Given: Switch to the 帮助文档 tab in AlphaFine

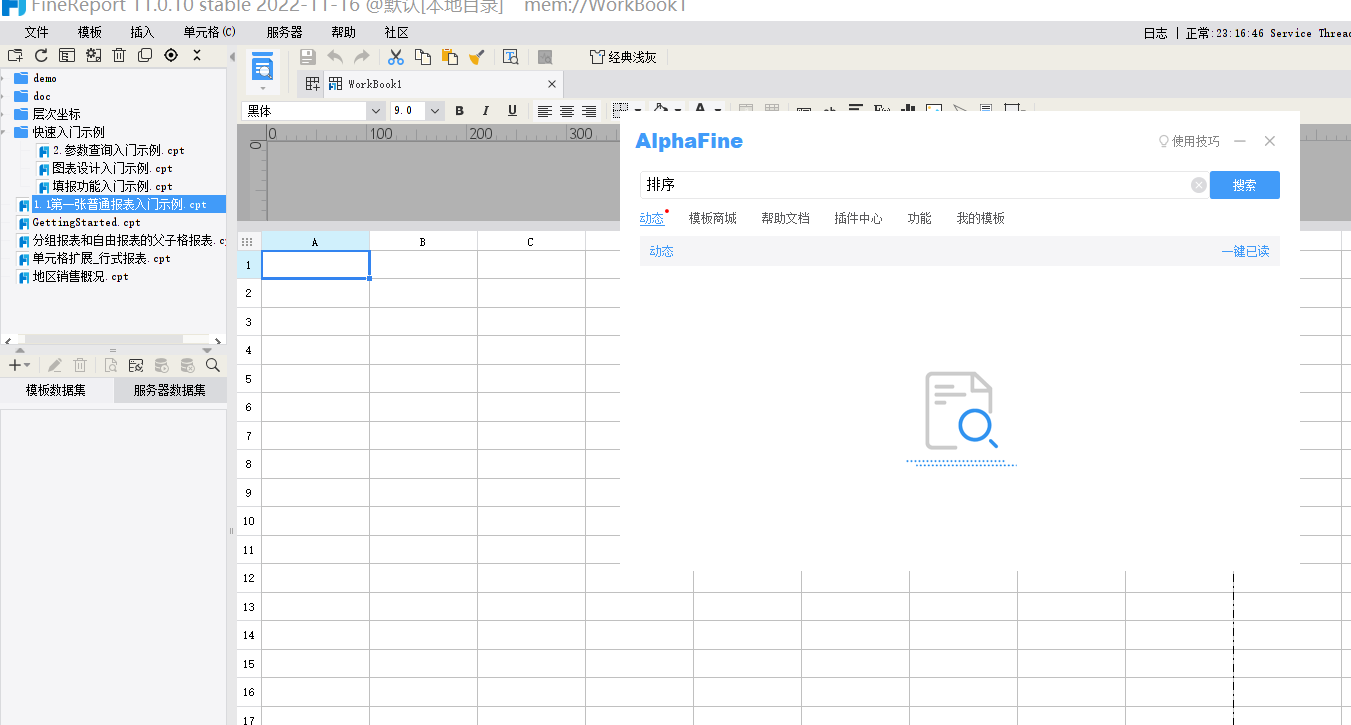Looking at the screenshot, I should coord(785,218).
